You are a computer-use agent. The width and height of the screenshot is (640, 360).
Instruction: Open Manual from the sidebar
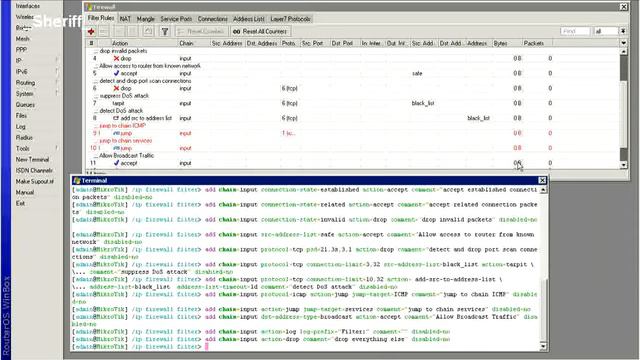[x=25, y=192]
